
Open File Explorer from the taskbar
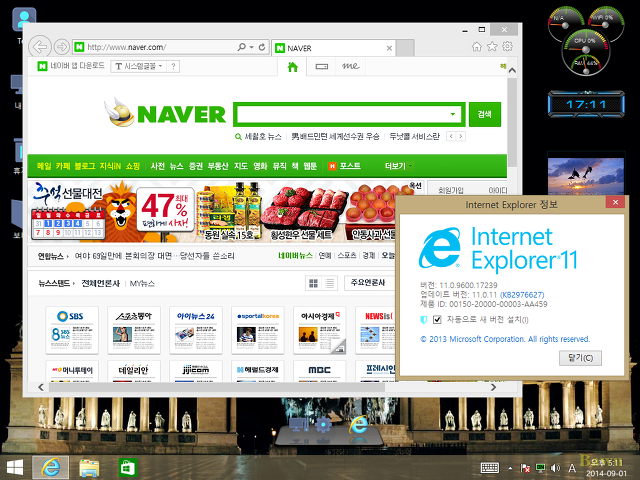(89, 468)
